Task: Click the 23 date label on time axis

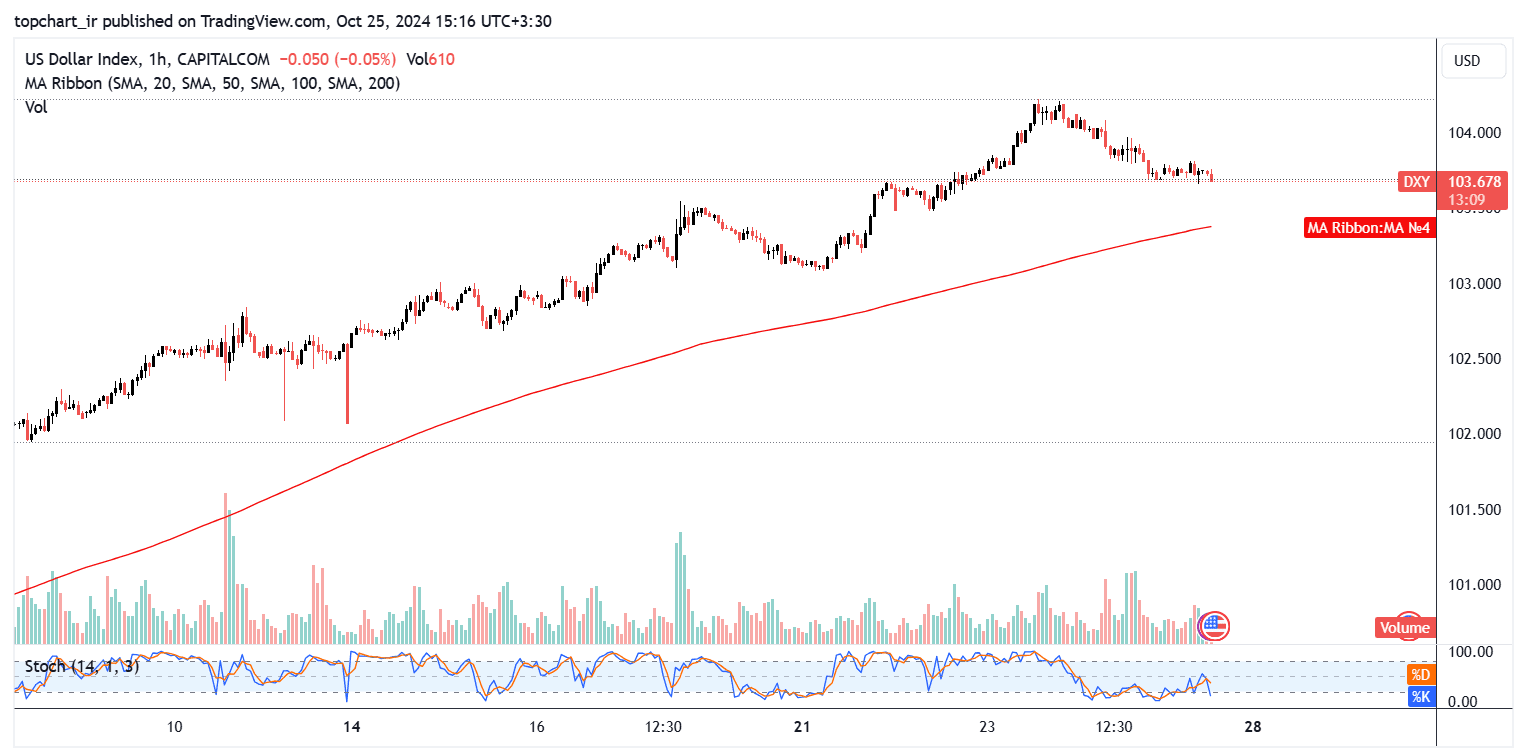Action: point(987,727)
